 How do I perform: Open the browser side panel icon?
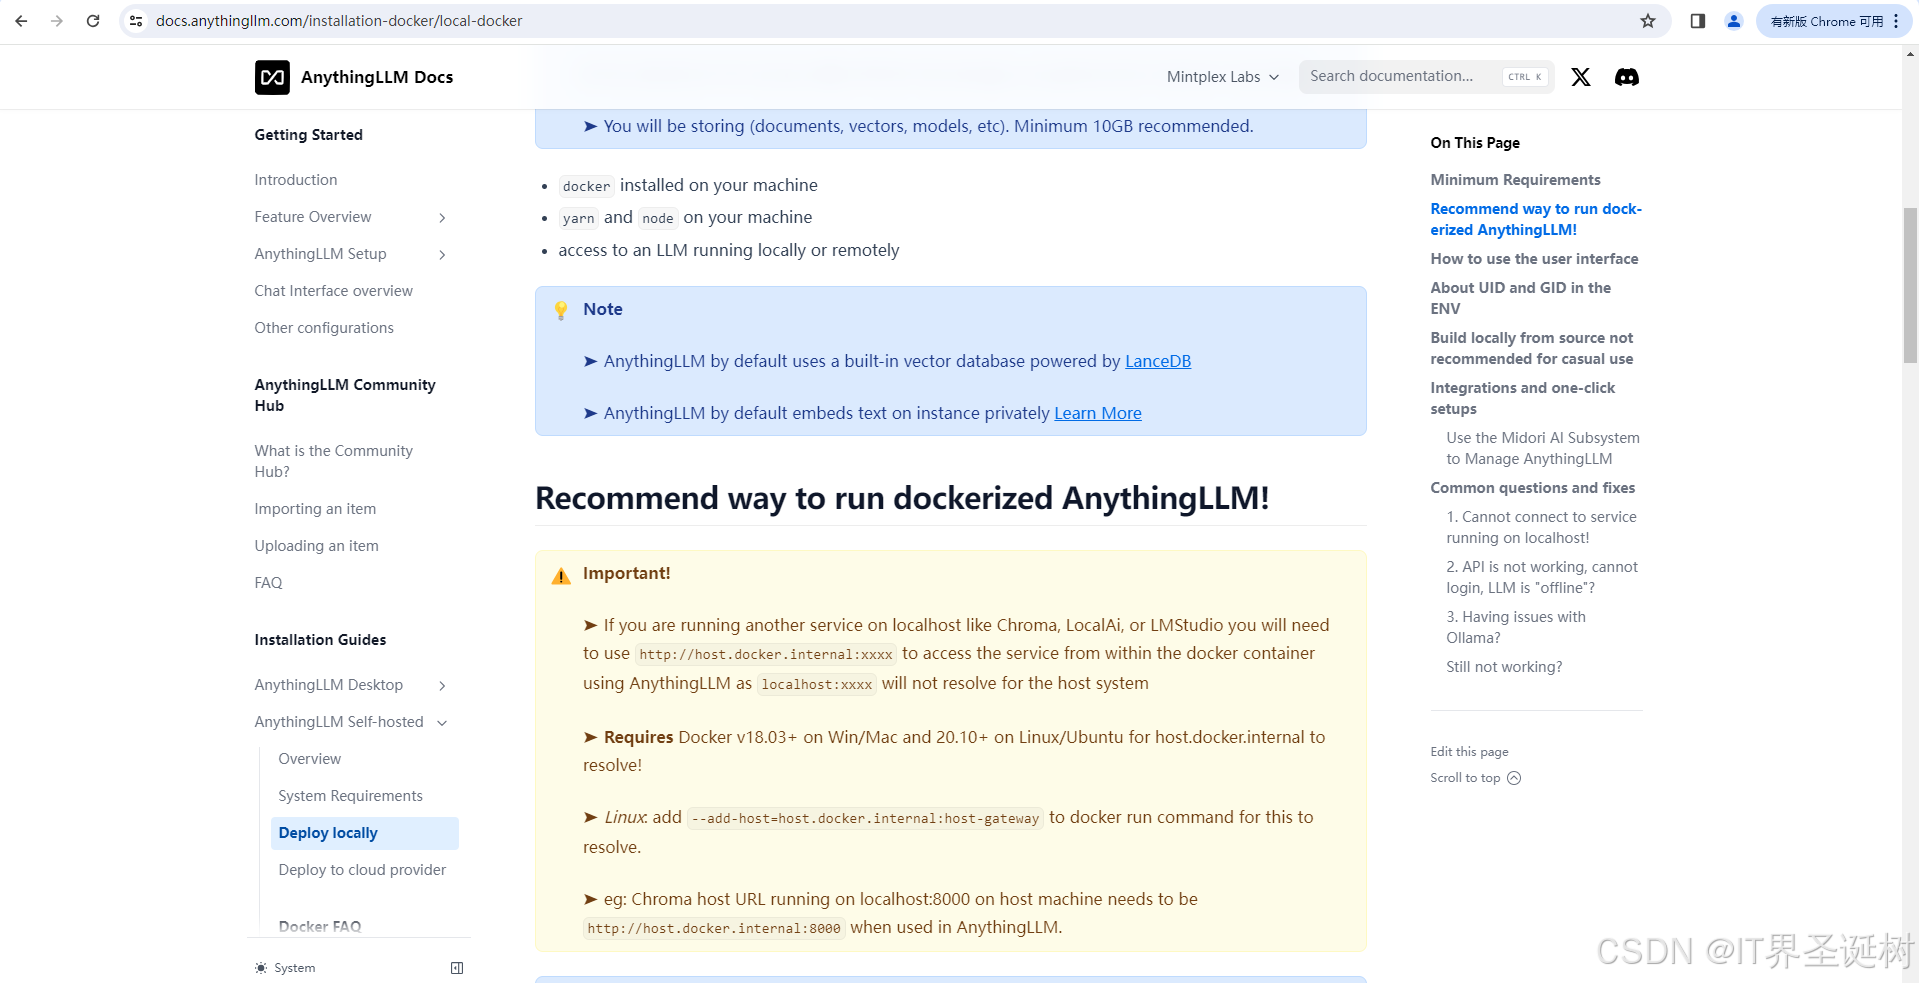(x=1698, y=21)
